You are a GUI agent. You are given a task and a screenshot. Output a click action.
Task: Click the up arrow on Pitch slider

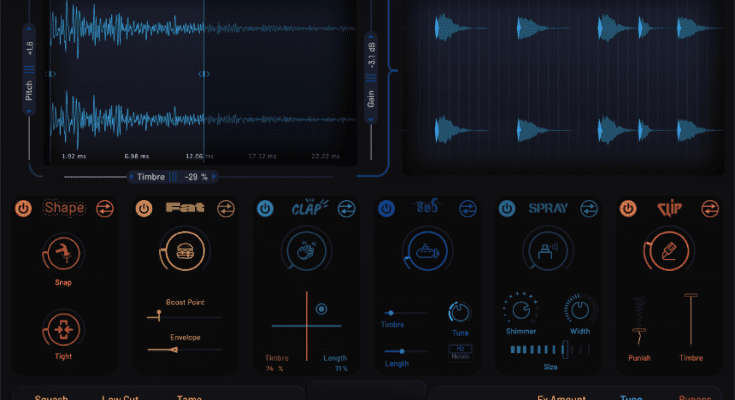point(29,28)
